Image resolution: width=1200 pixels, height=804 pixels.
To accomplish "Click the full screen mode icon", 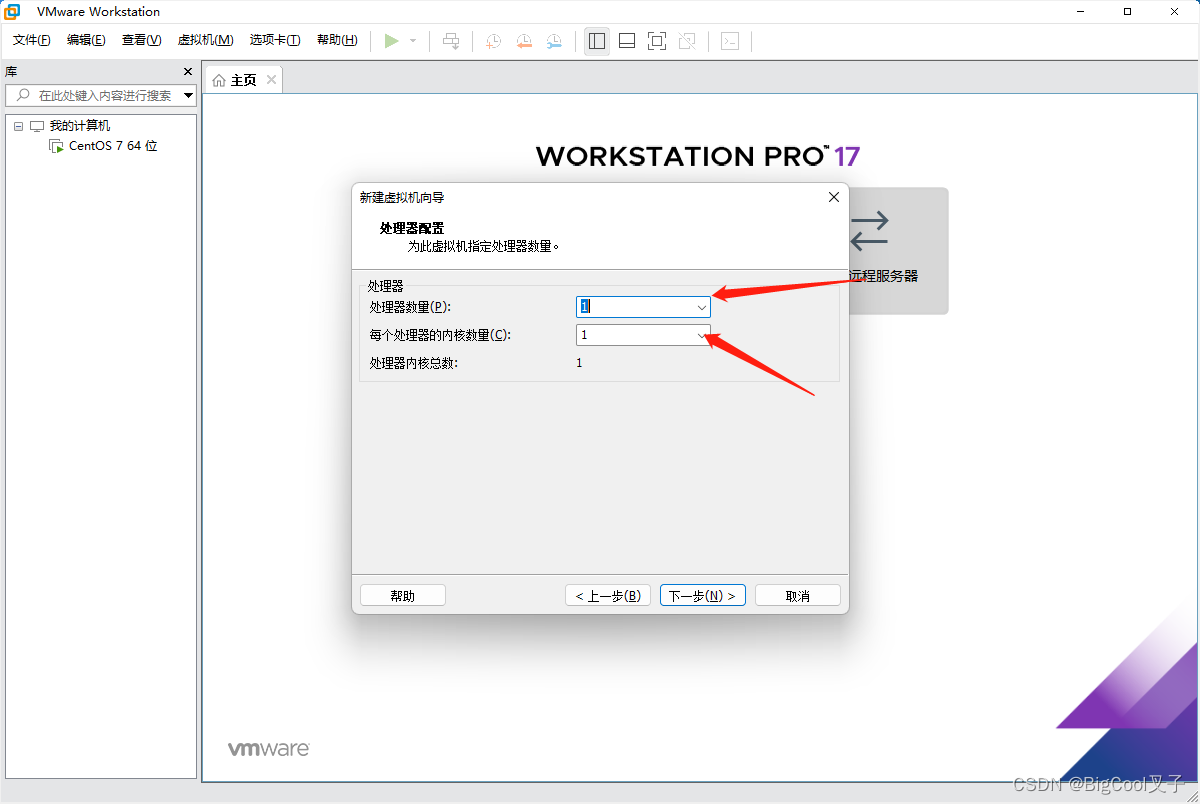I will point(657,41).
